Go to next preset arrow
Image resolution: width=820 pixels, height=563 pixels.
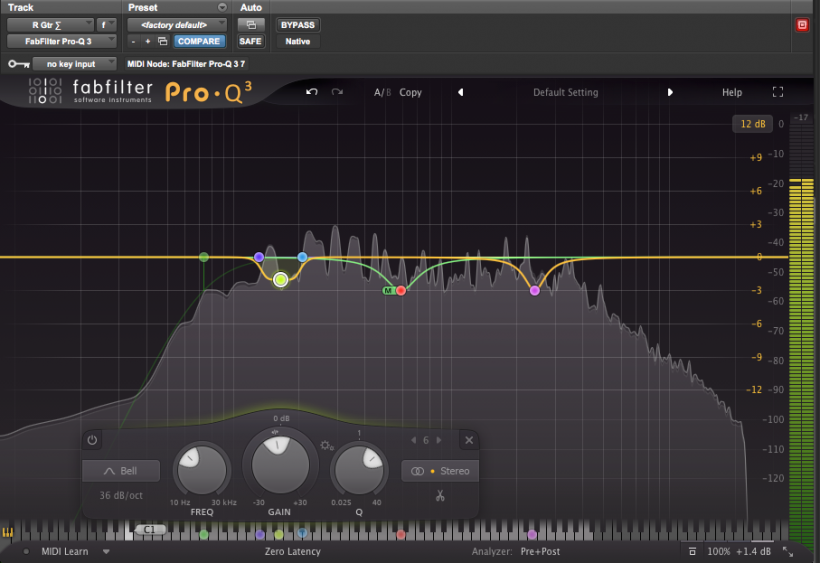670,92
